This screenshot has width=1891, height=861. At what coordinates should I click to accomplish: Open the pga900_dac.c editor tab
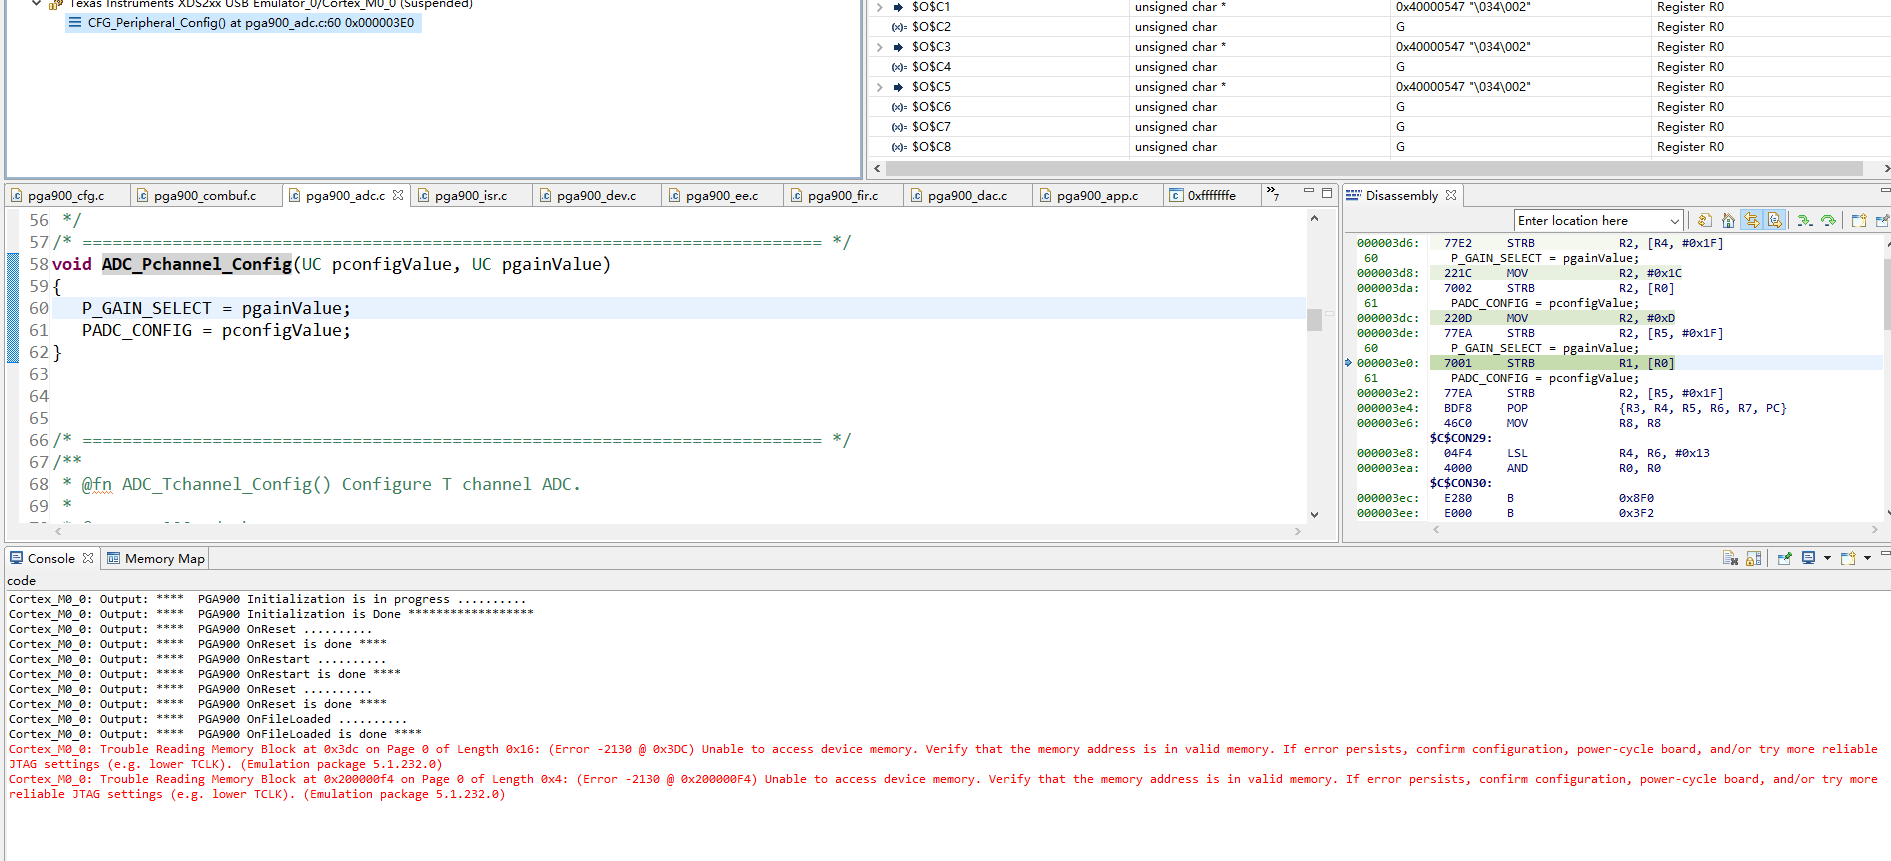(967, 195)
